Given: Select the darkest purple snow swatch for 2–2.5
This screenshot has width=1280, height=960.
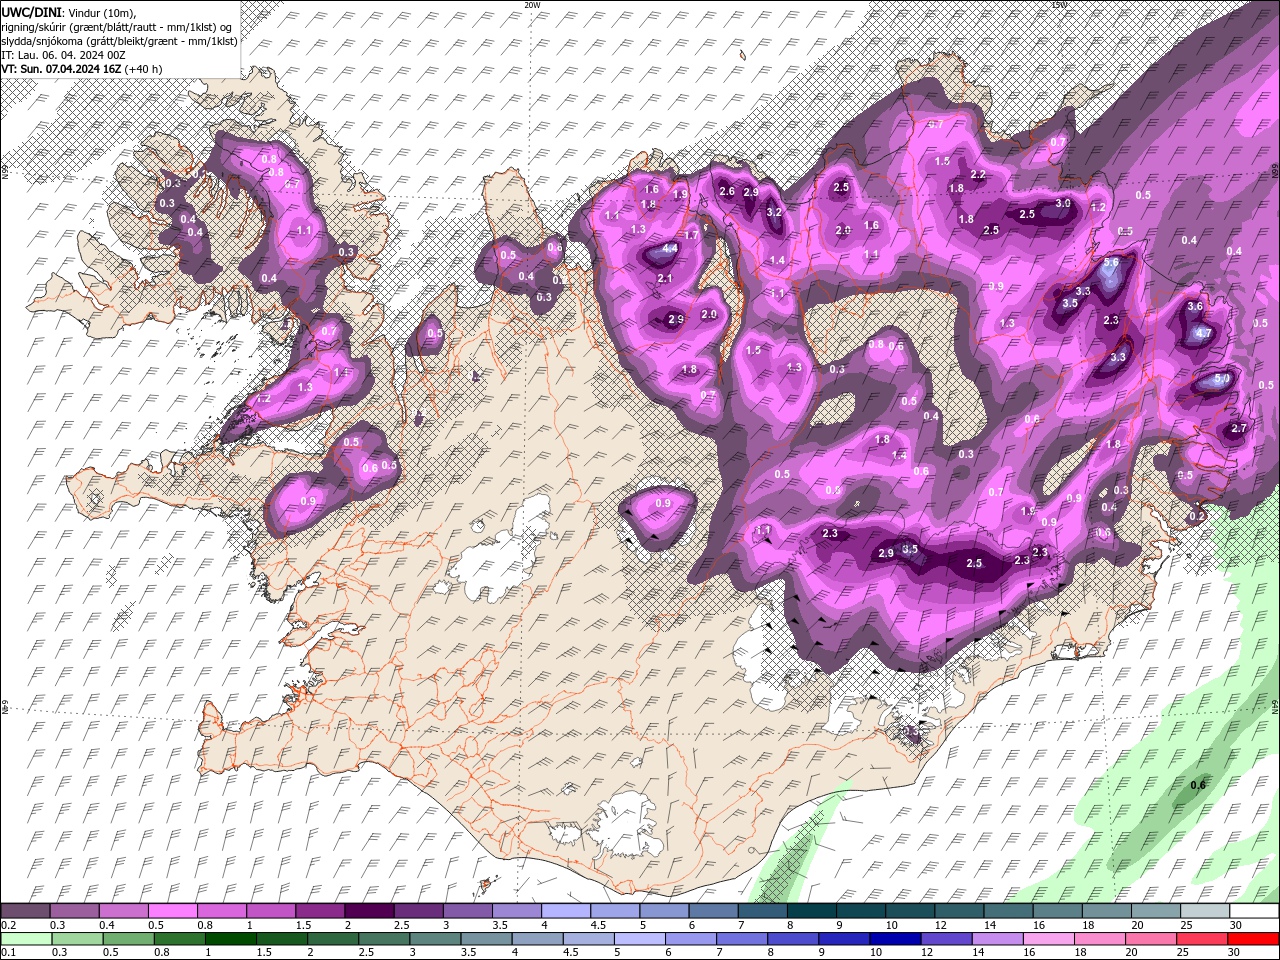Looking at the screenshot, I should pyautogui.click(x=369, y=911).
